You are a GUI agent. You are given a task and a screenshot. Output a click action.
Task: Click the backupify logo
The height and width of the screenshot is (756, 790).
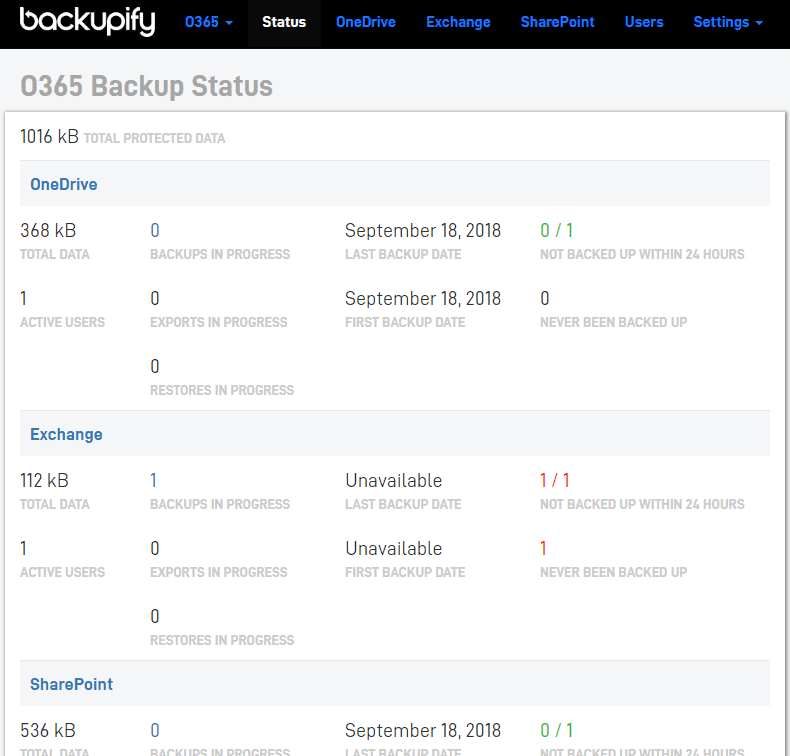click(x=87, y=22)
